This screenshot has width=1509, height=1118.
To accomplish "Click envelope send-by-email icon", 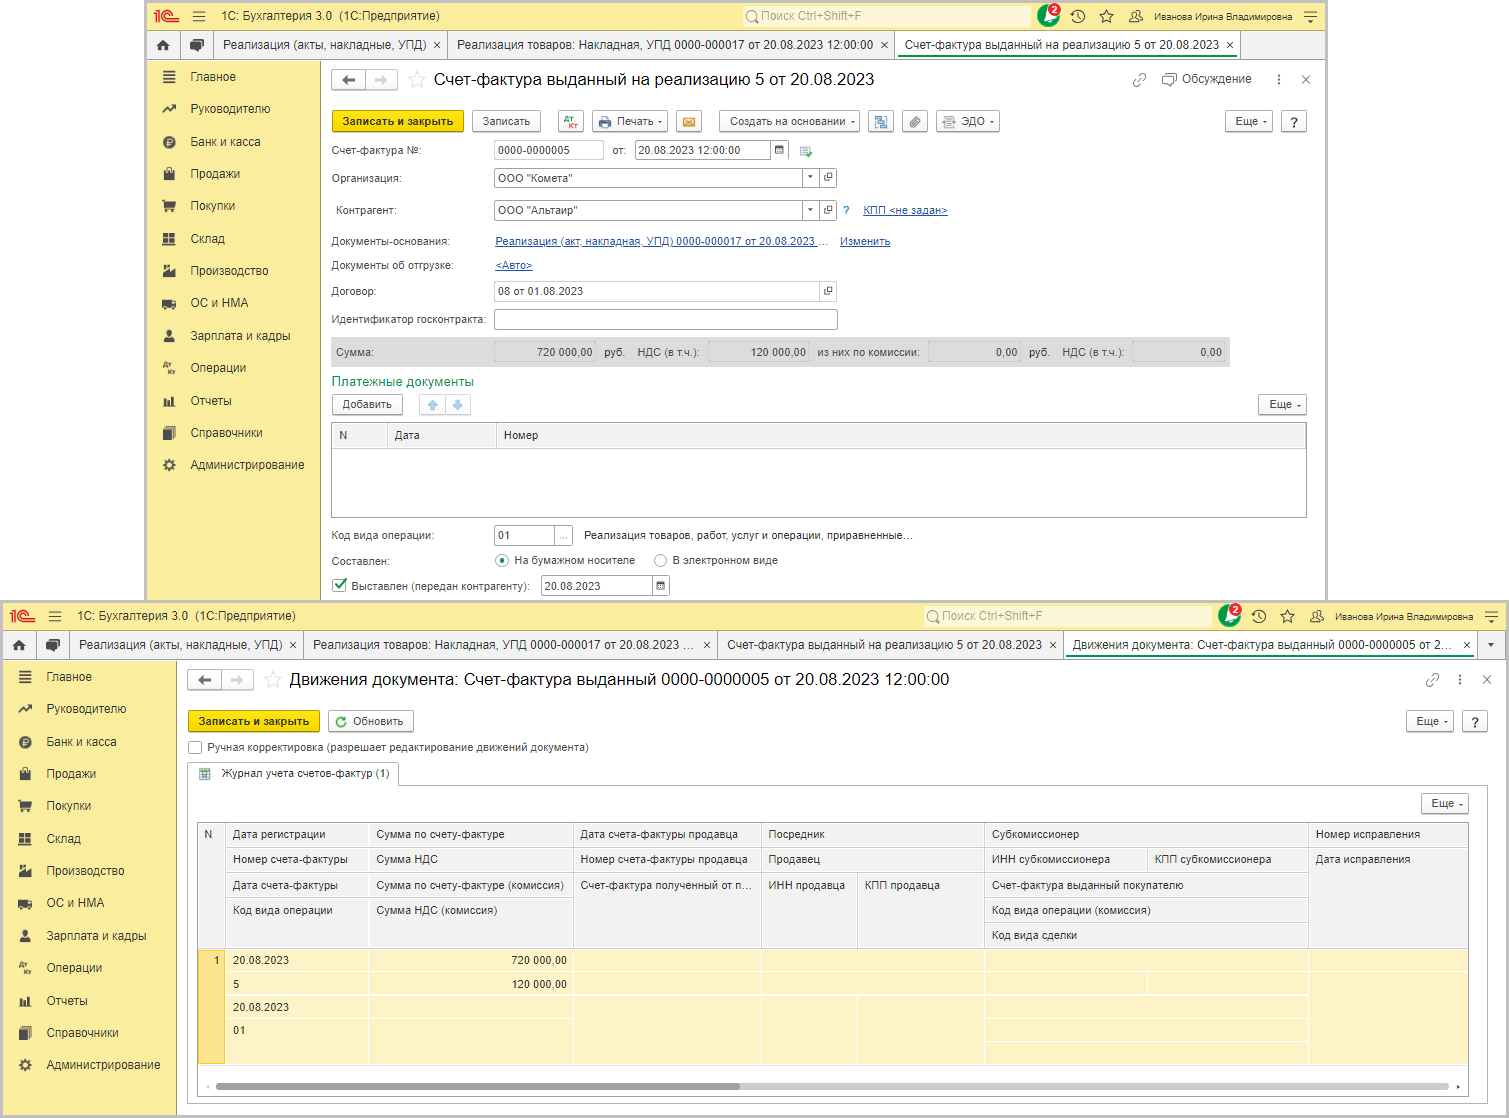I will coord(689,122).
